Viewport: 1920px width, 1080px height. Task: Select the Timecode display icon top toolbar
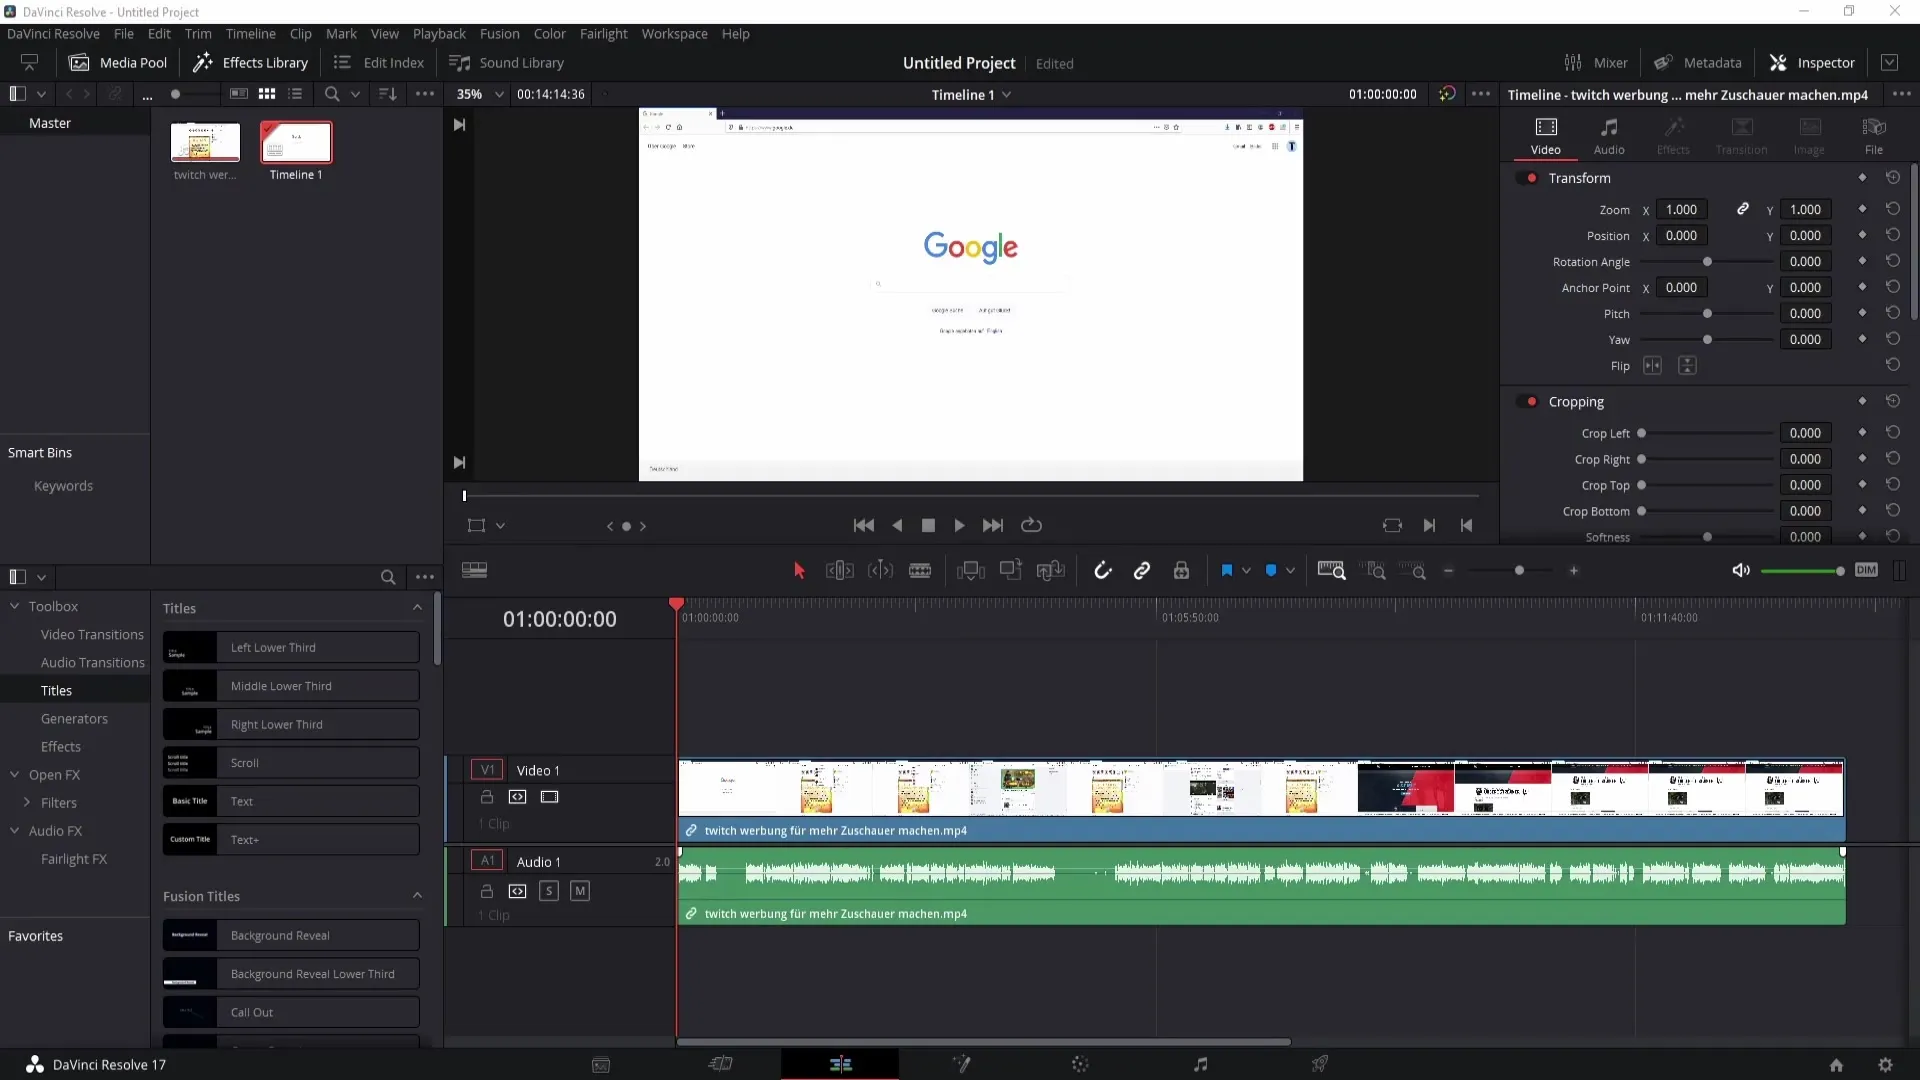(x=549, y=94)
